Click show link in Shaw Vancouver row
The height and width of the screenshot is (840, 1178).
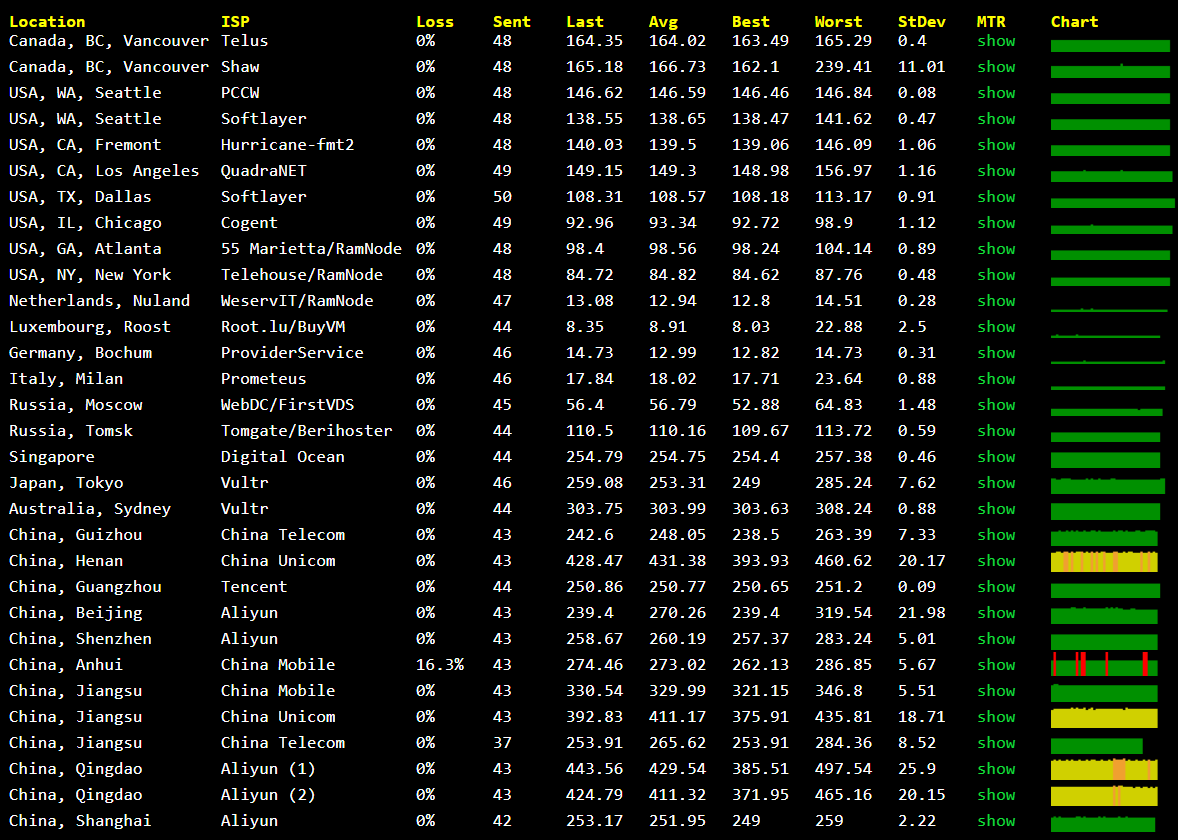click(996, 67)
